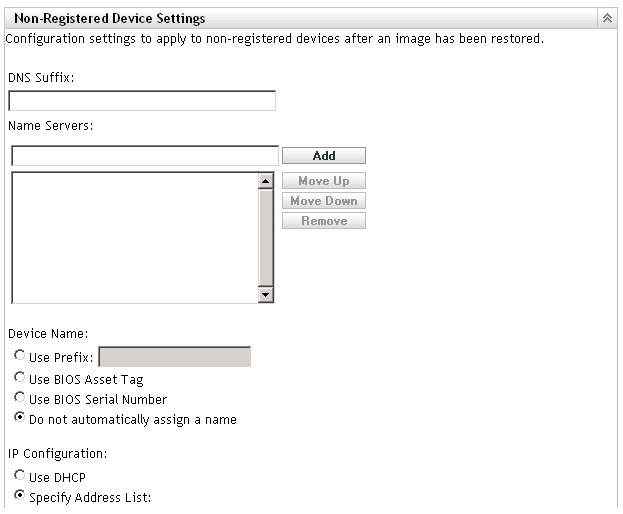
Task: Click the name servers list scrollbar track
Action: pyautogui.click(x=265, y=238)
